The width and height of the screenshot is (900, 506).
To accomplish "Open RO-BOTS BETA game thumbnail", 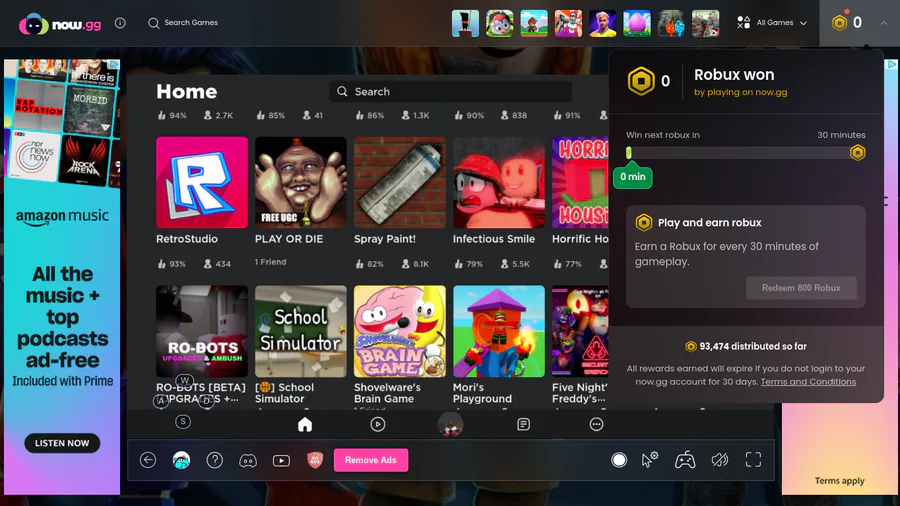I will (x=202, y=331).
